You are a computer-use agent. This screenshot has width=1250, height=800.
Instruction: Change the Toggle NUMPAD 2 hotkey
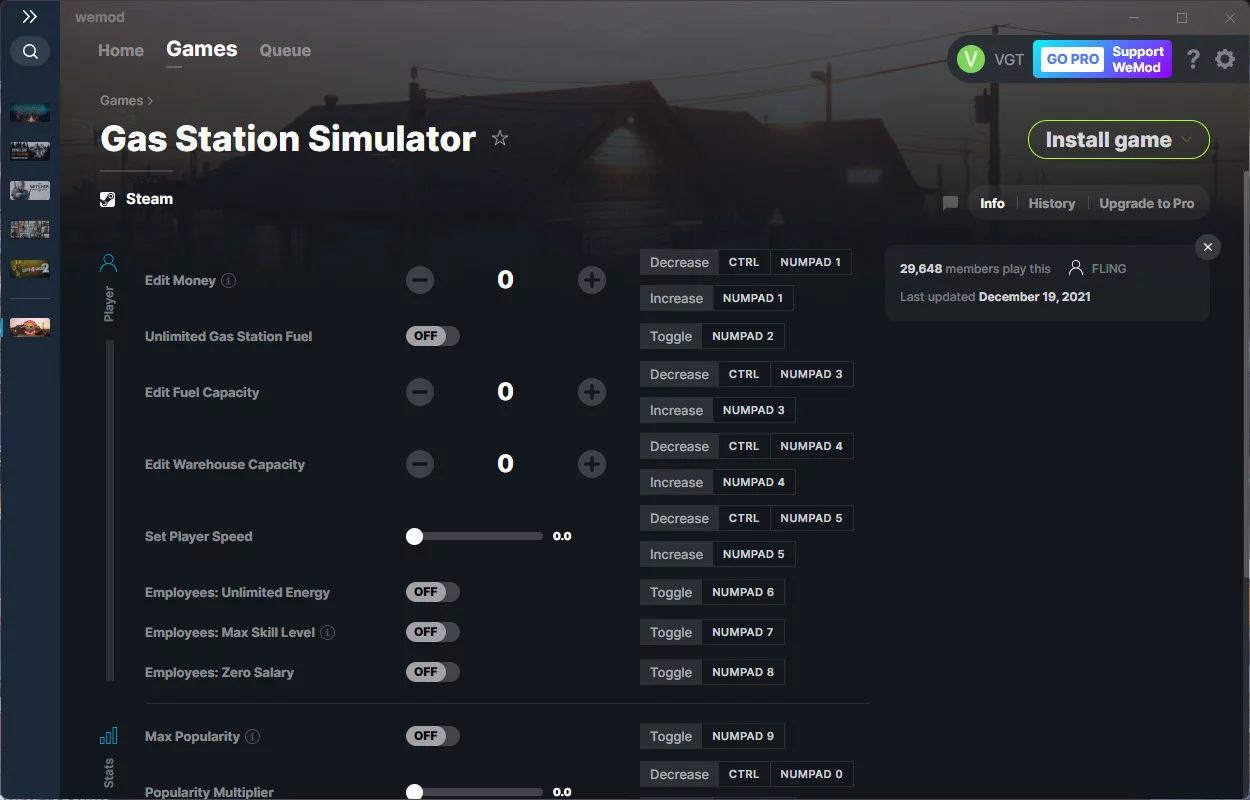(712, 336)
